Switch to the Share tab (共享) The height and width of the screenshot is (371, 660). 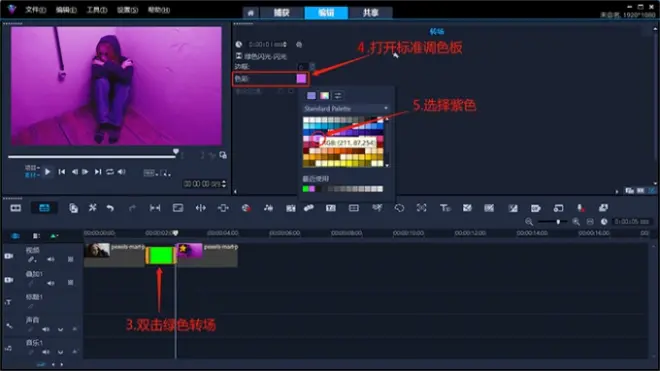[370, 13]
